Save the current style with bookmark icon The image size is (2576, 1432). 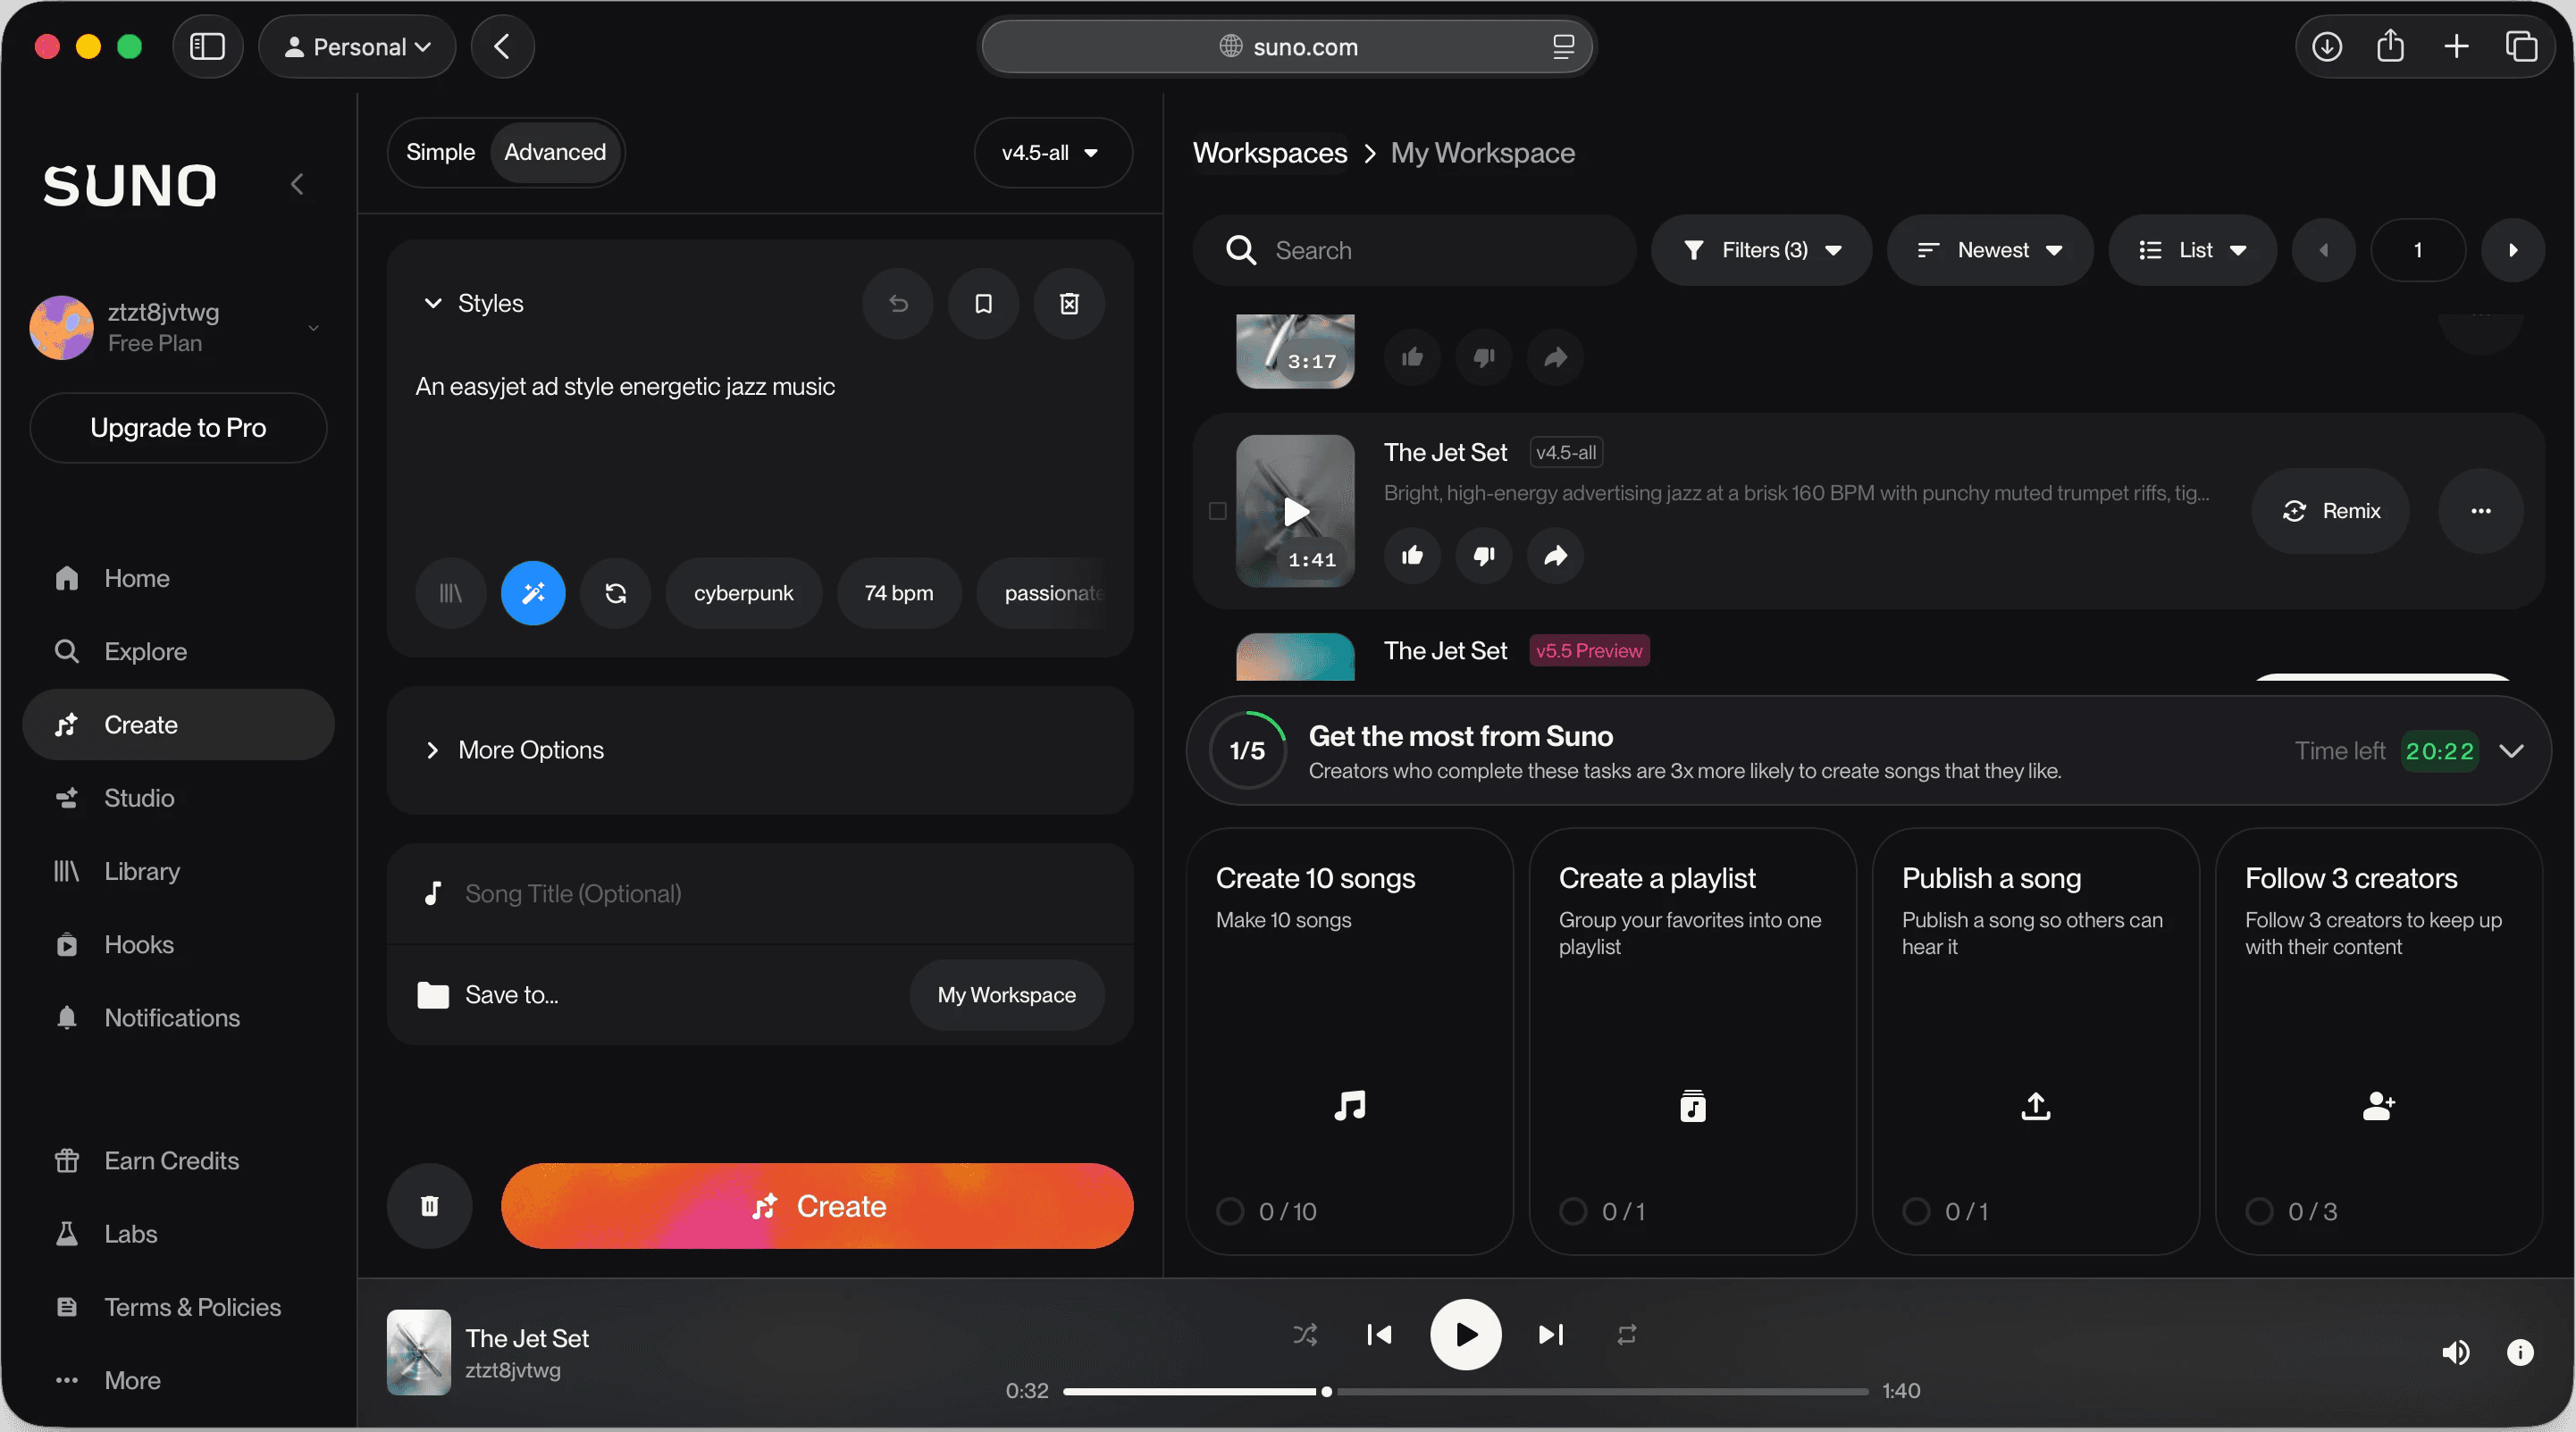click(x=983, y=303)
